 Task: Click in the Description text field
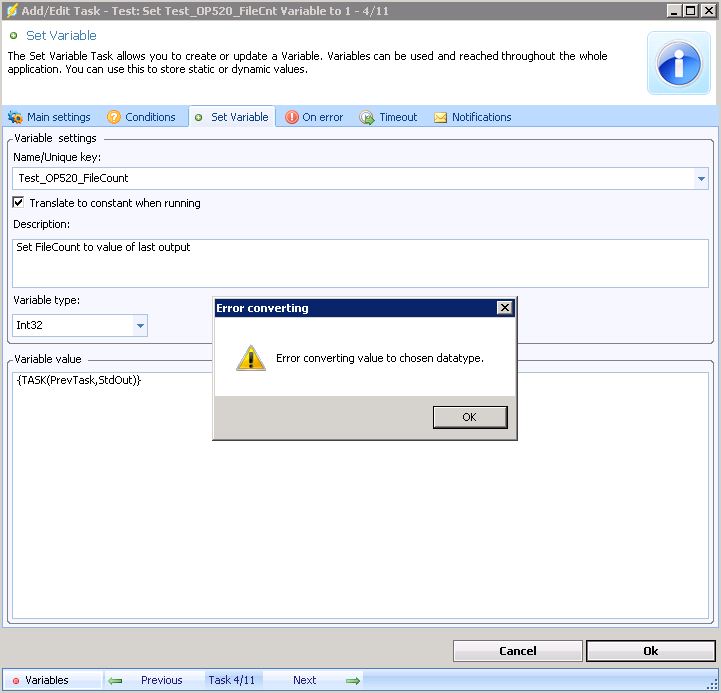[x=360, y=263]
